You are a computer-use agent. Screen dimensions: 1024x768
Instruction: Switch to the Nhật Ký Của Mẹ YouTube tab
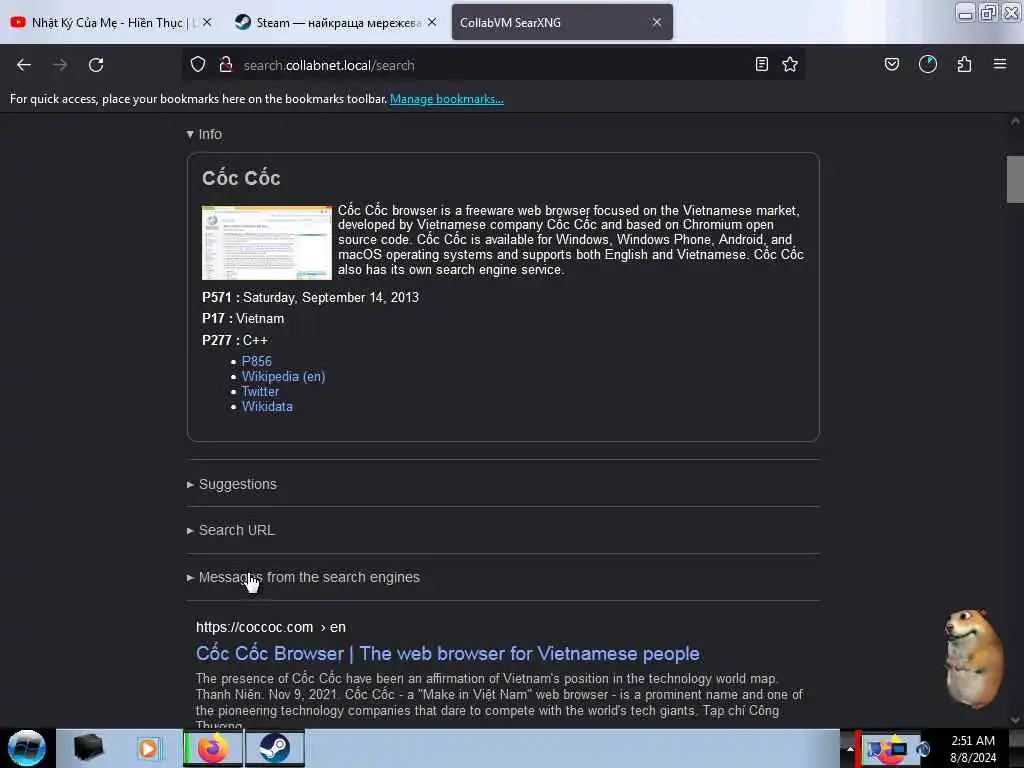click(111, 22)
